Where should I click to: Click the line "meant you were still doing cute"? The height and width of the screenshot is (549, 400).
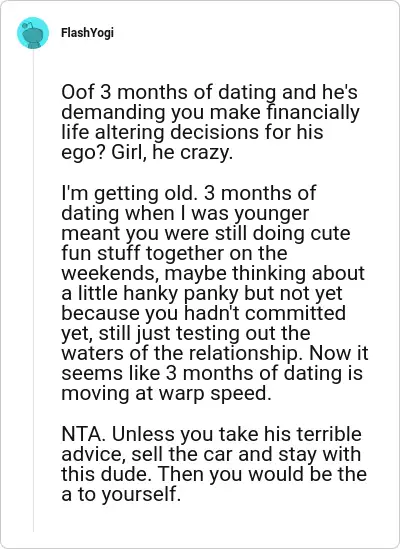206,233
